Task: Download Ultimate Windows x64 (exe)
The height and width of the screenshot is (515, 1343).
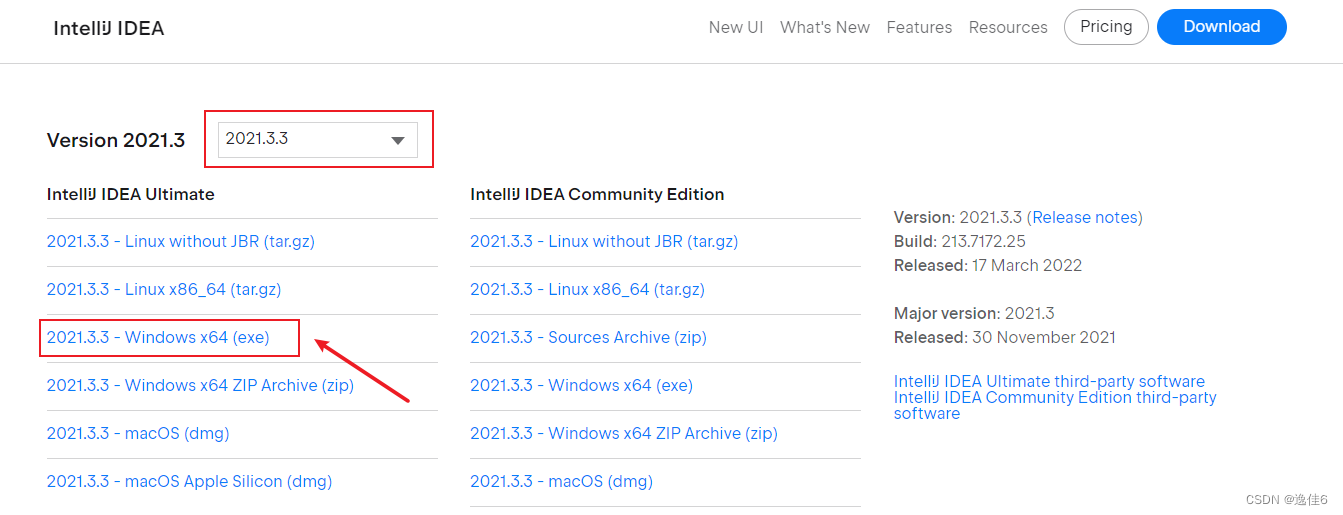Action: [x=158, y=337]
